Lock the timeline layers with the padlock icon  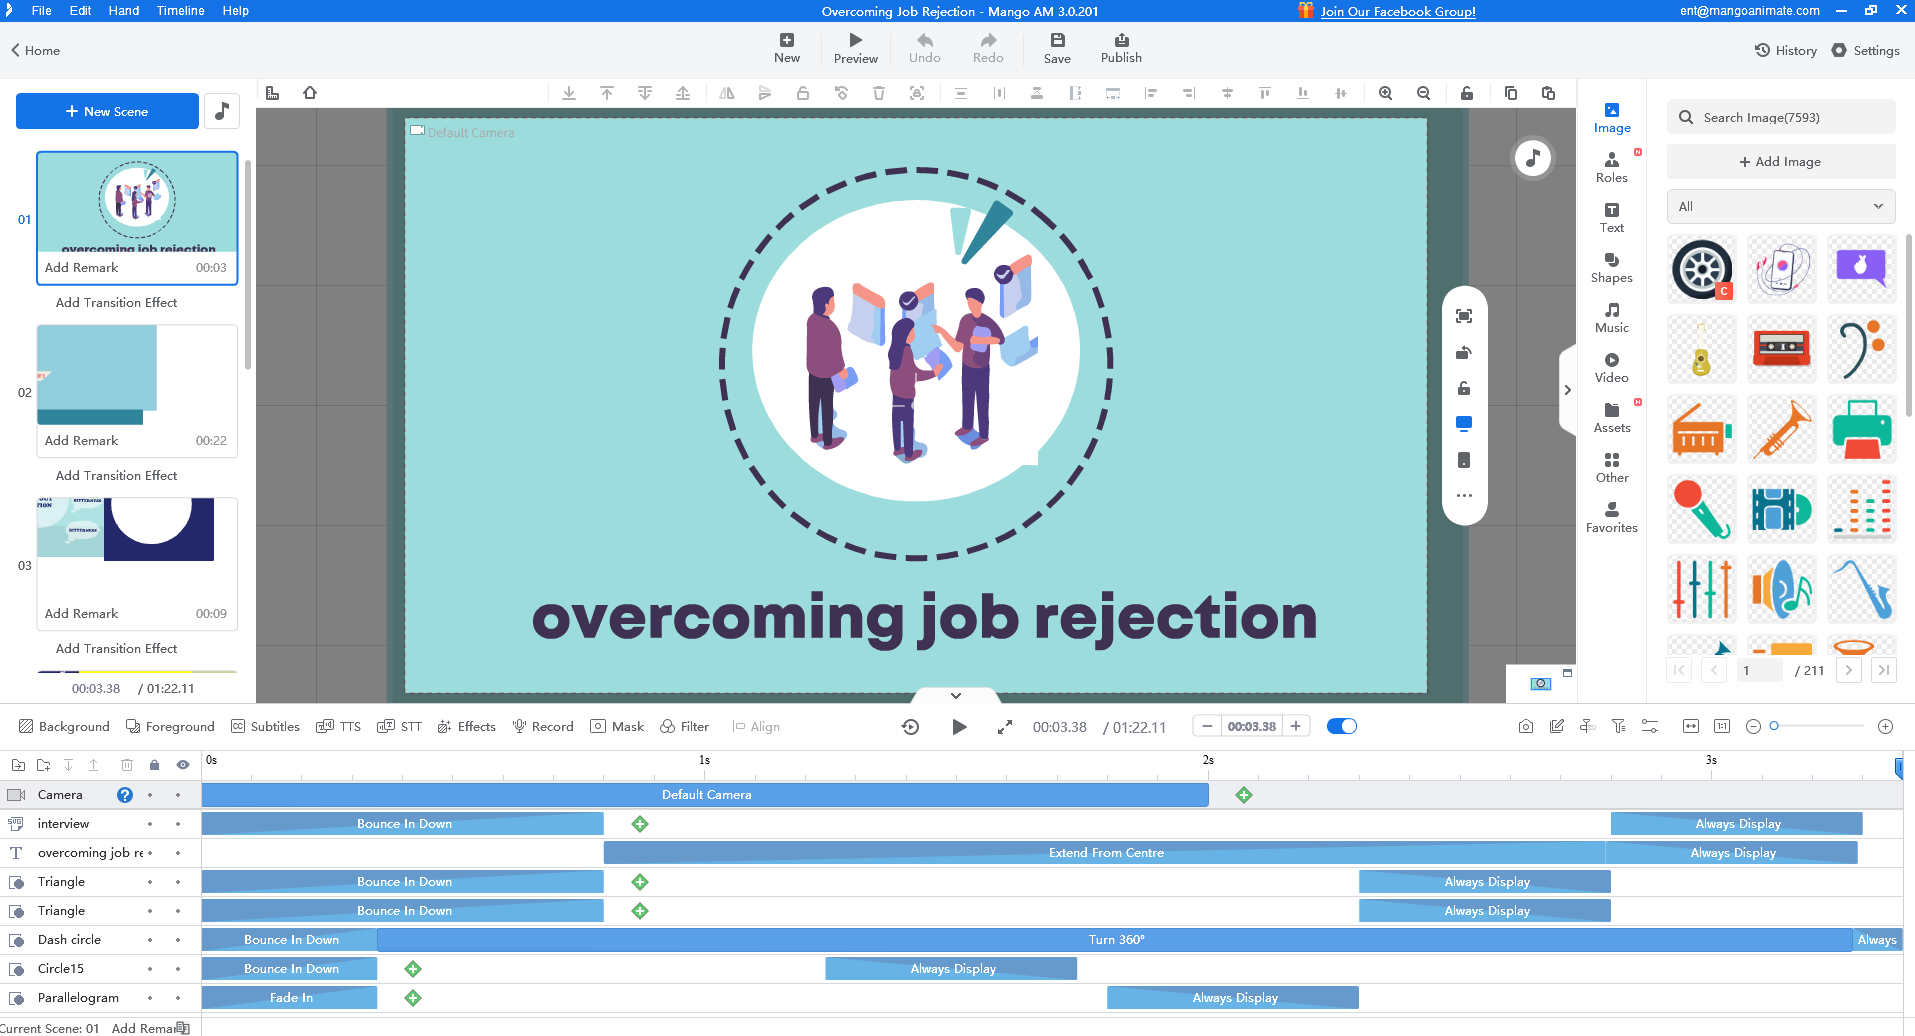click(154, 764)
